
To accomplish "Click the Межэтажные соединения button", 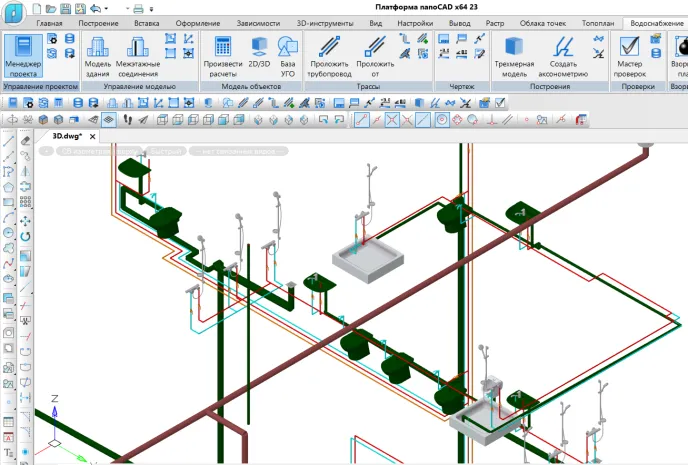I will (137, 56).
